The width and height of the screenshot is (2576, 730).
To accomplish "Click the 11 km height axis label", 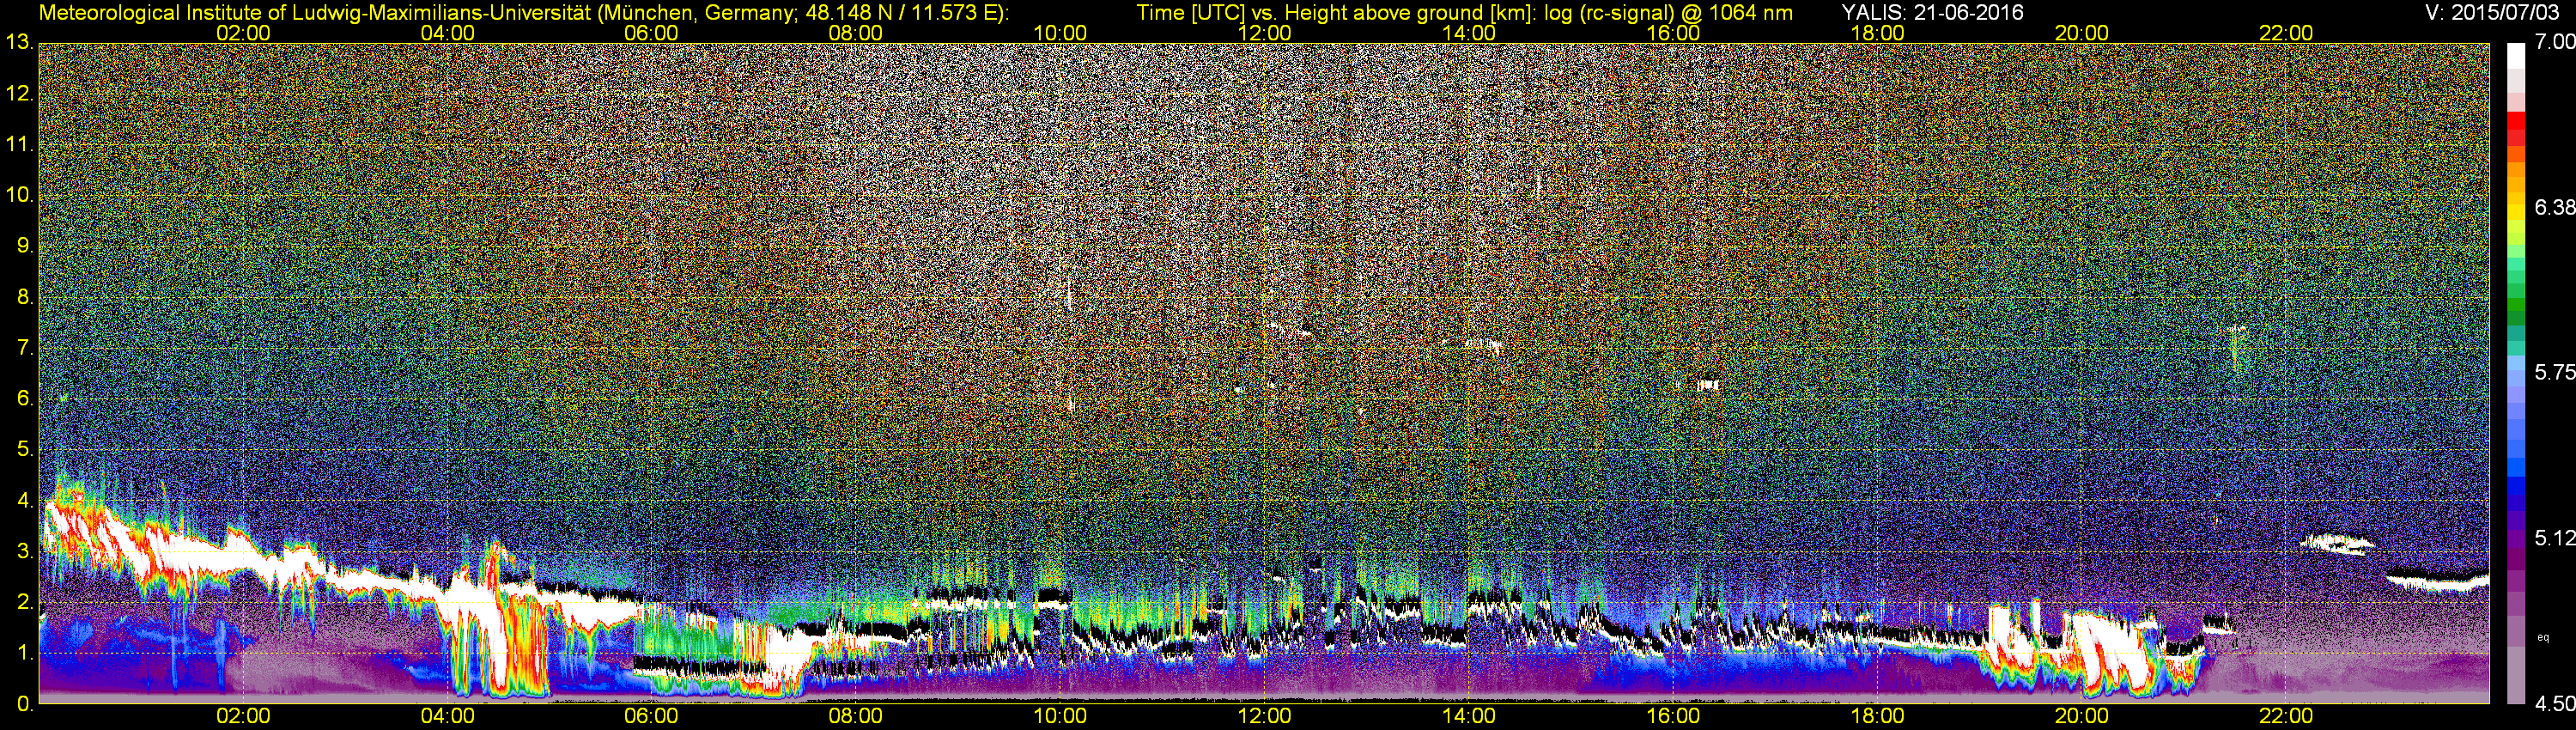I will (19, 145).
